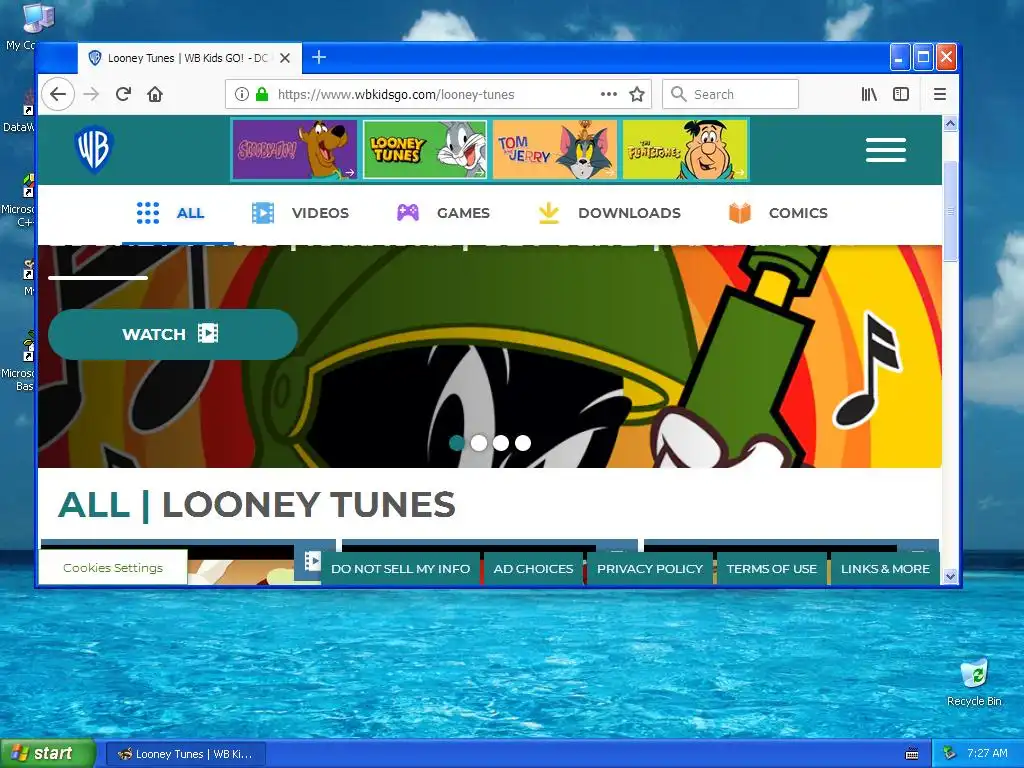Select the third carousel slide dot

pyautogui.click(x=501, y=443)
